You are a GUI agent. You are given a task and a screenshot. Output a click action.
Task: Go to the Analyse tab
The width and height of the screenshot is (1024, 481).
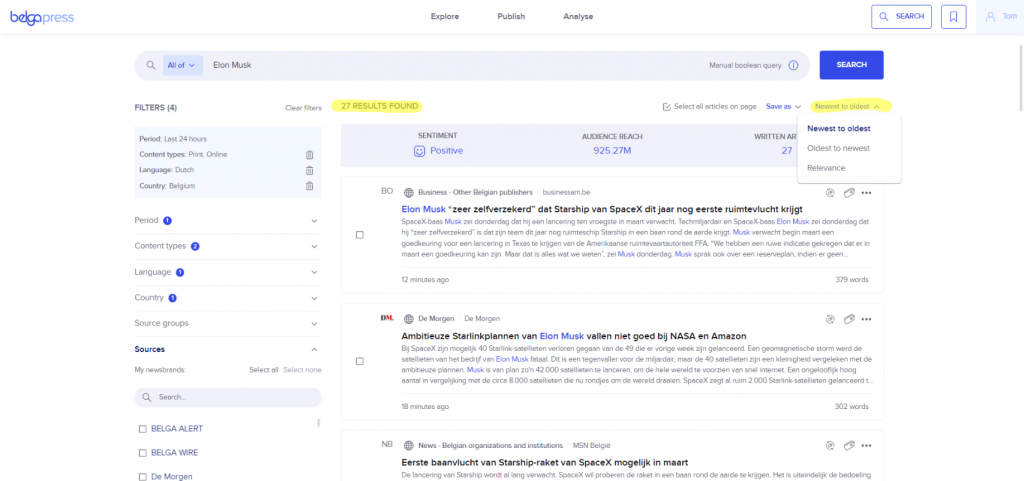(578, 16)
